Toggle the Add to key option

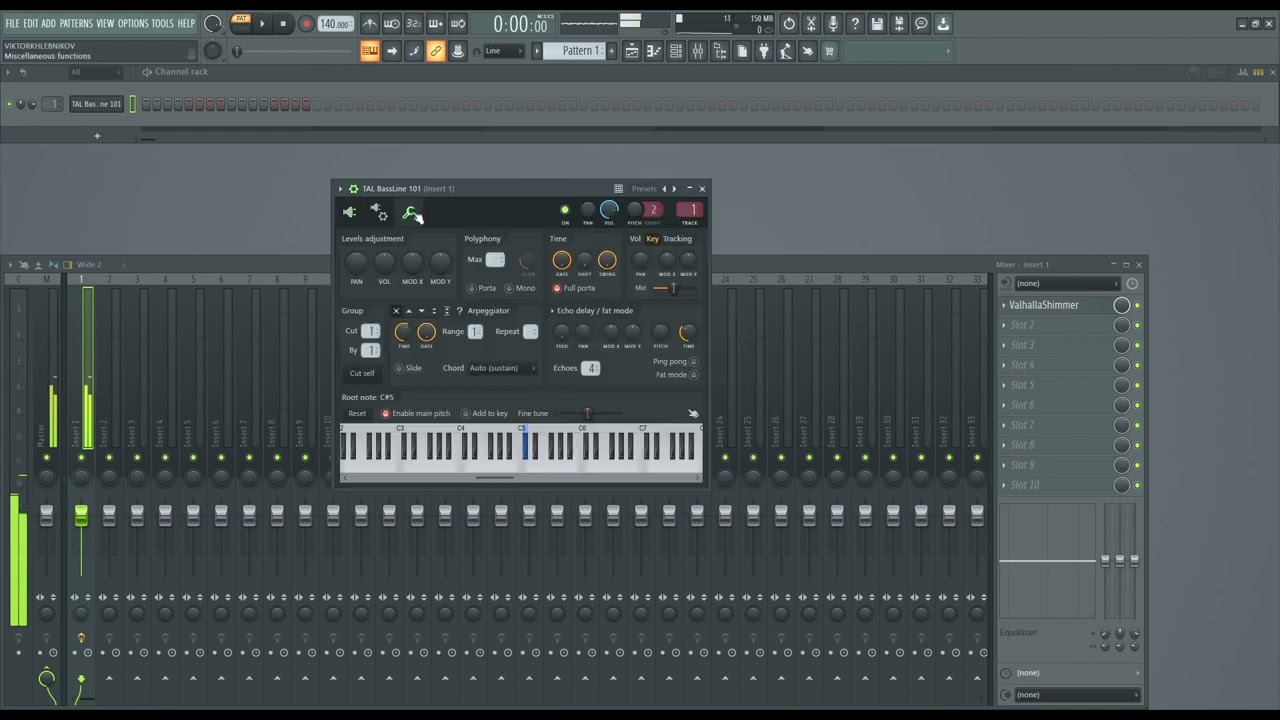click(x=465, y=413)
